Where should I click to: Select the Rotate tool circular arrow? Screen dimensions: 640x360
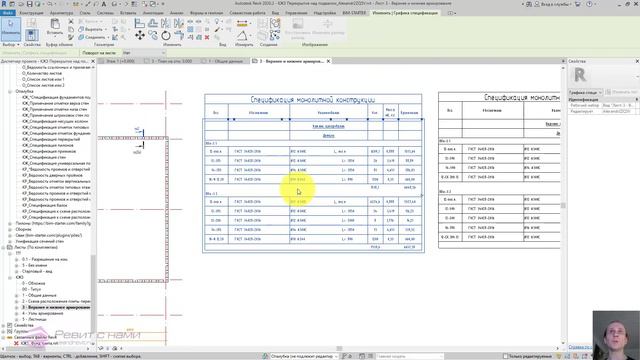point(166,36)
